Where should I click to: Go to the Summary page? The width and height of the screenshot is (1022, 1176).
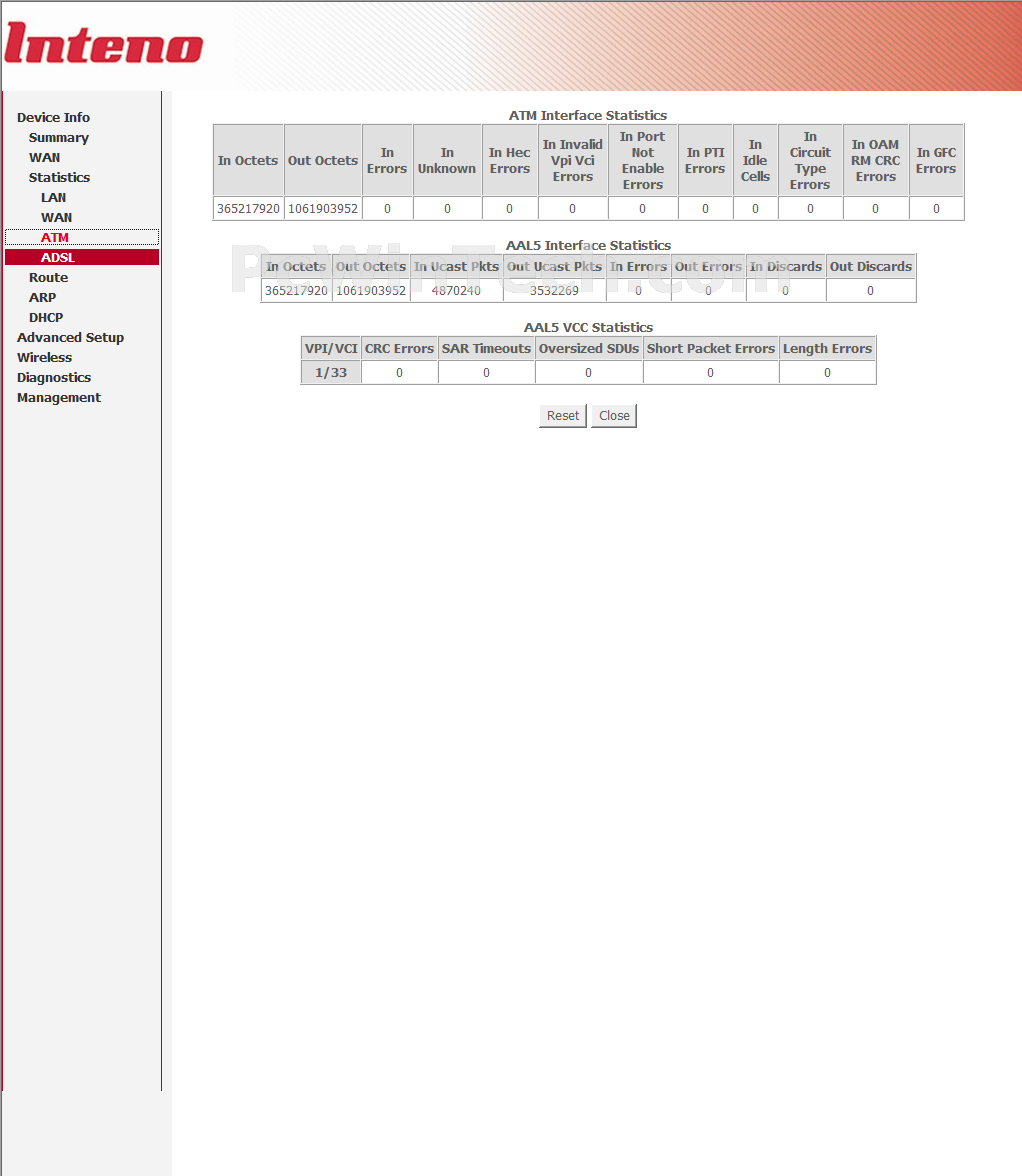point(58,138)
